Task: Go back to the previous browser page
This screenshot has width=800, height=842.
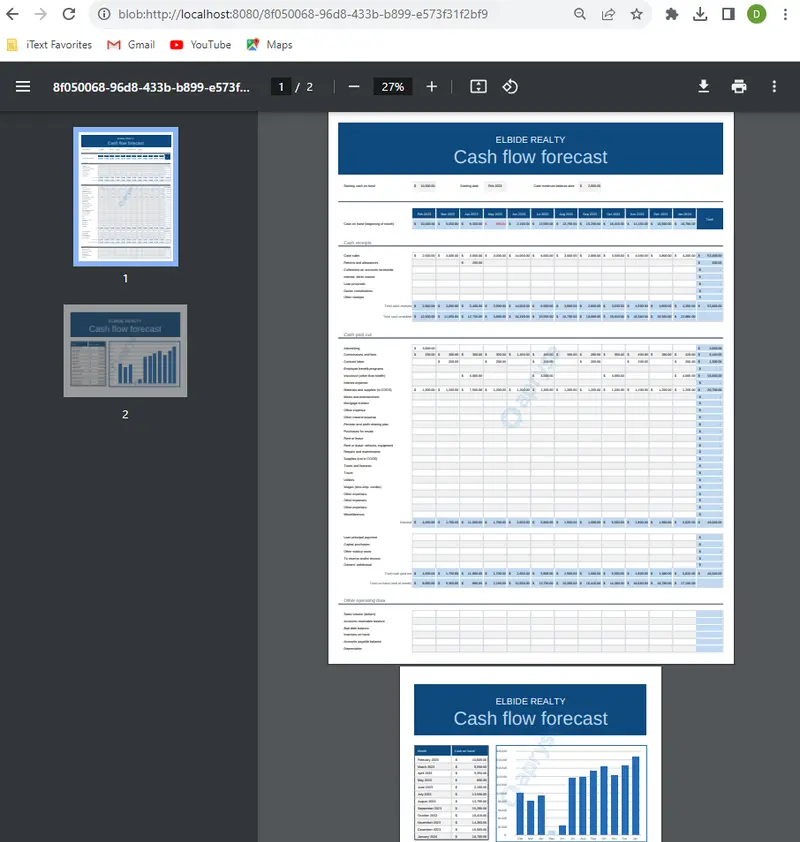Action: (x=12, y=14)
